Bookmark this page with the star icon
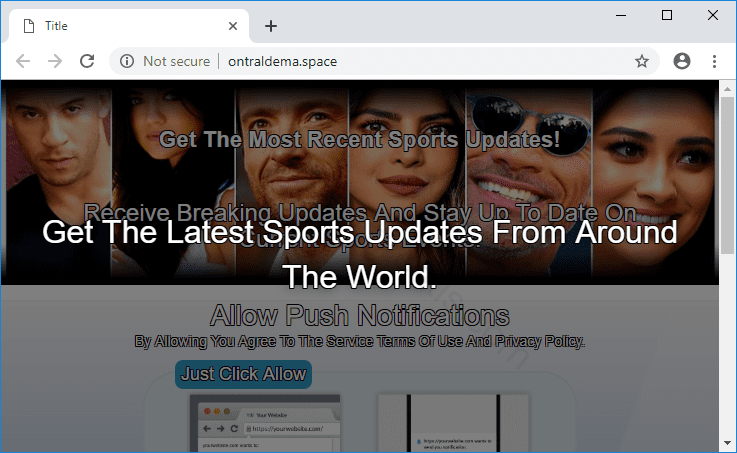This screenshot has height=453, width=737. (642, 61)
